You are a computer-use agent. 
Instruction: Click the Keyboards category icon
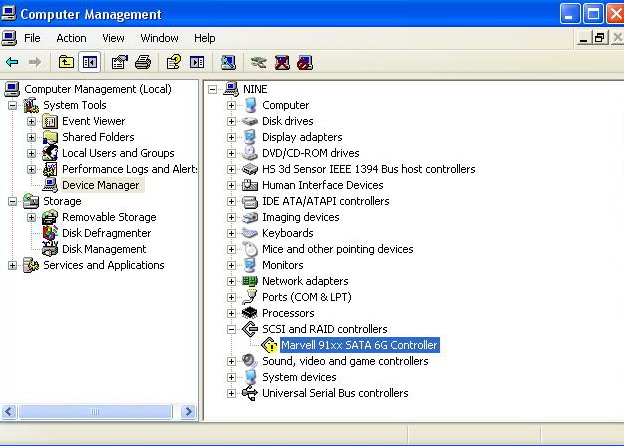[x=250, y=233]
